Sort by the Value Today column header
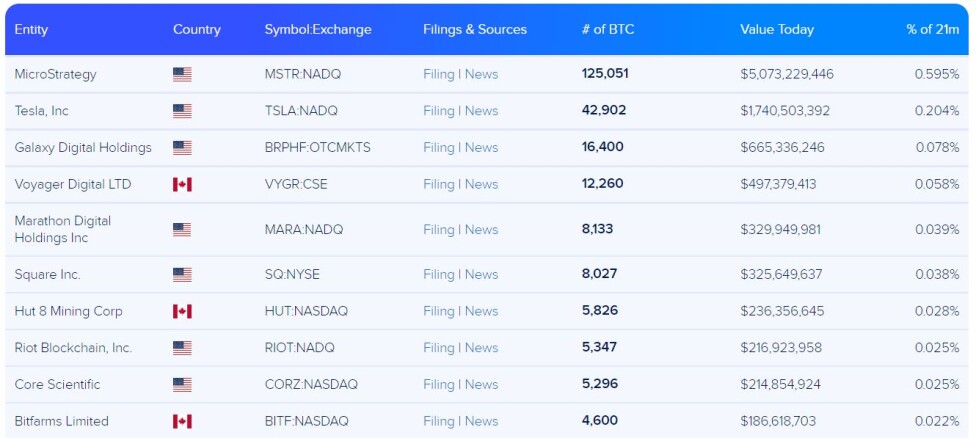Screen dimensions: 976x438 point(777,29)
